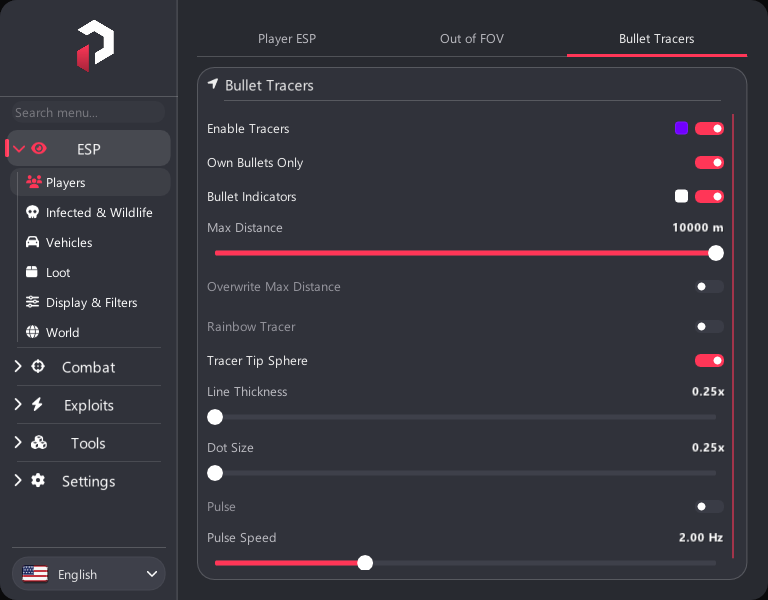This screenshot has height=600, width=768.
Task: Open the English language dropdown
Action: tap(89, 574)
